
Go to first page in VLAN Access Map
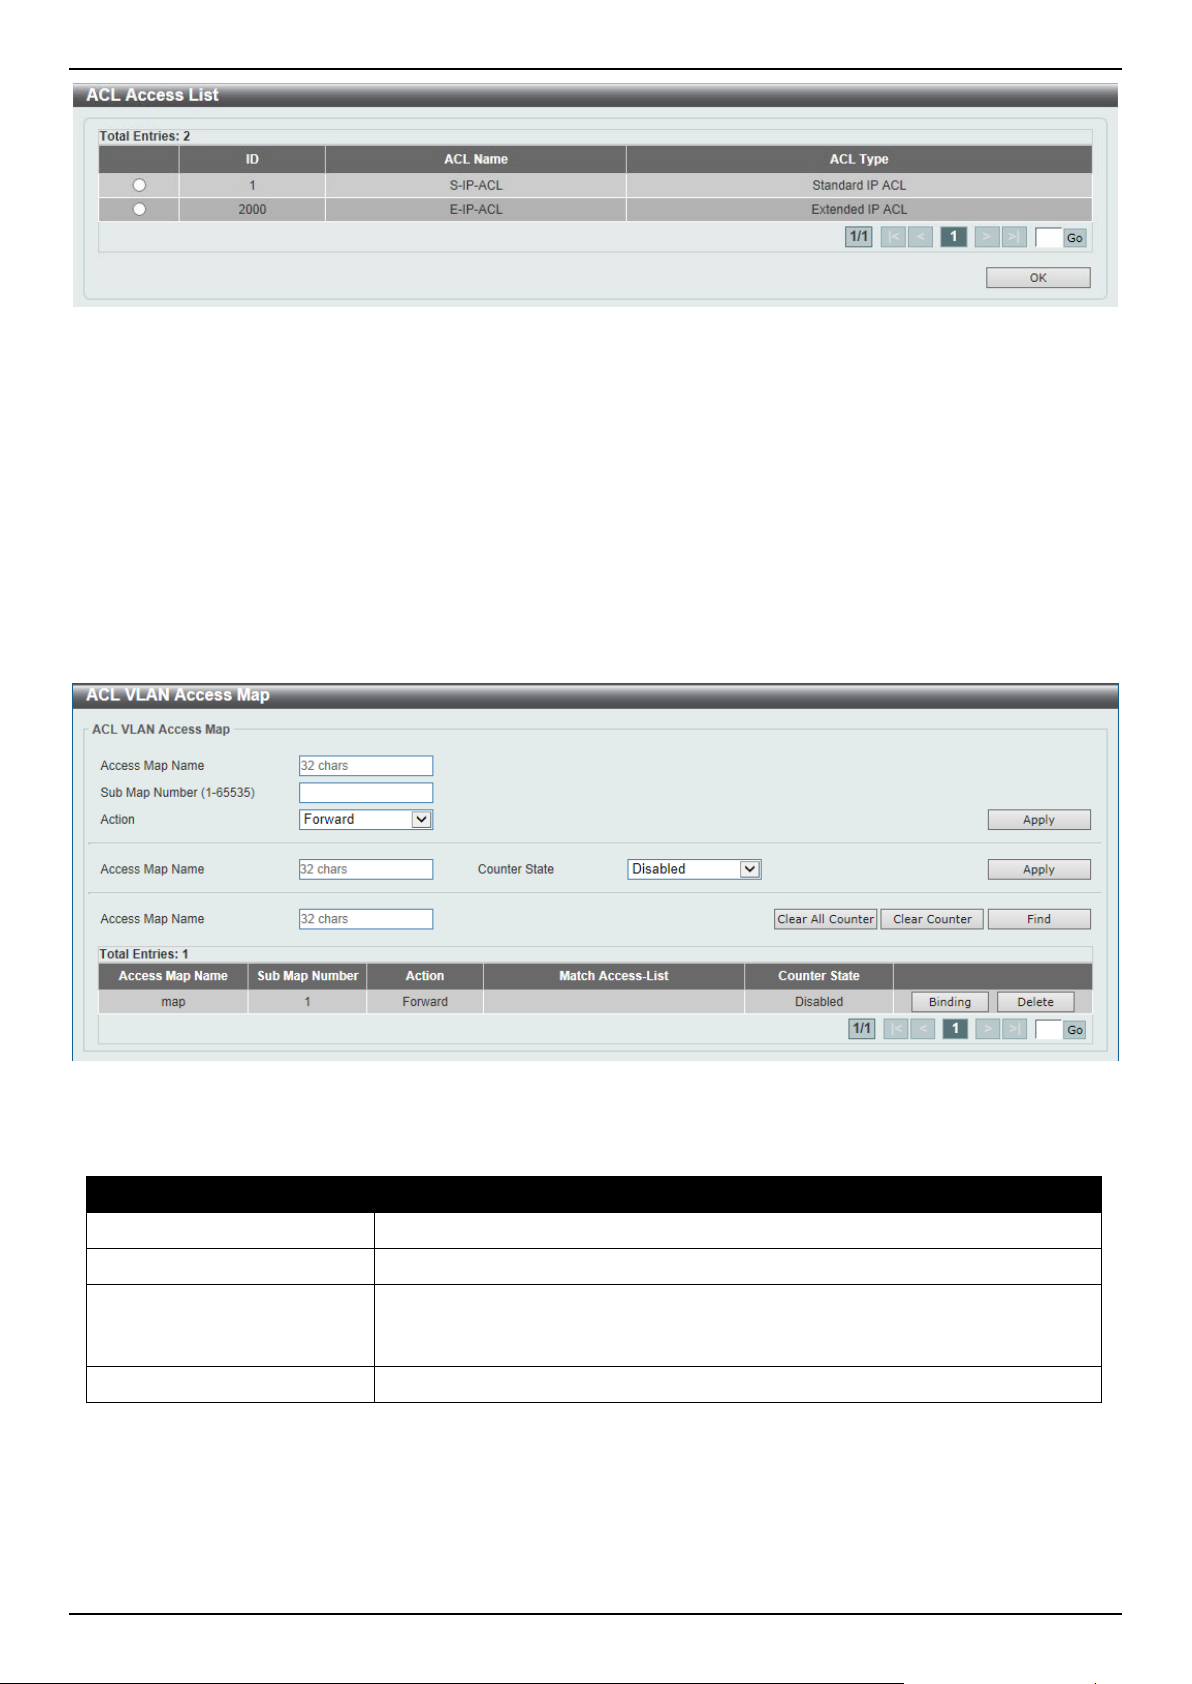point(896,1029)
